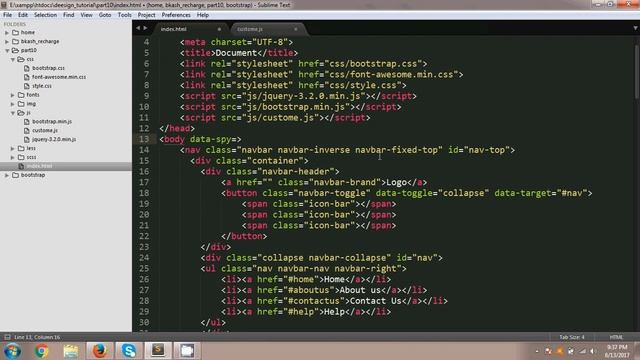Collapse the part10 folder arrow
The width and height of the screenshot is (640, 360).
[x=7, y=50]
